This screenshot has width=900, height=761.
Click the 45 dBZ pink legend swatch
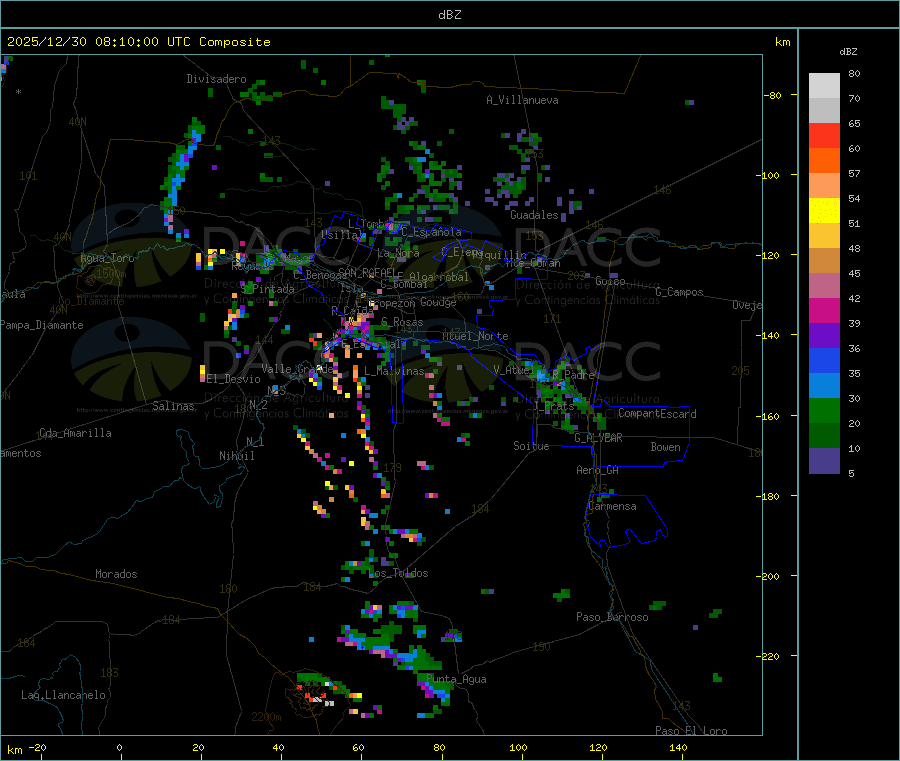tap(824, 286)
